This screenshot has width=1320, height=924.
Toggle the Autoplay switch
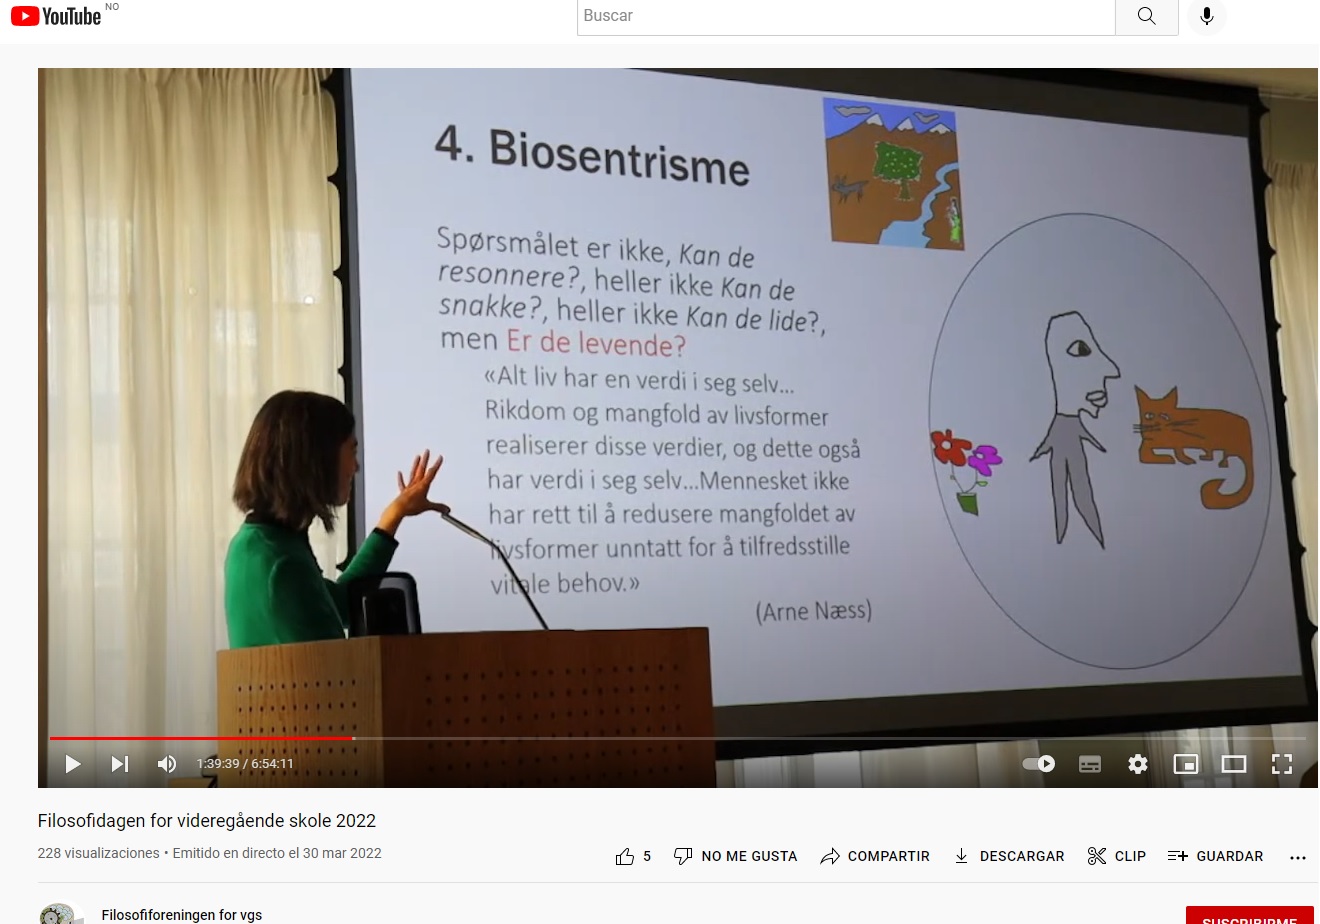coord(1038,763)
